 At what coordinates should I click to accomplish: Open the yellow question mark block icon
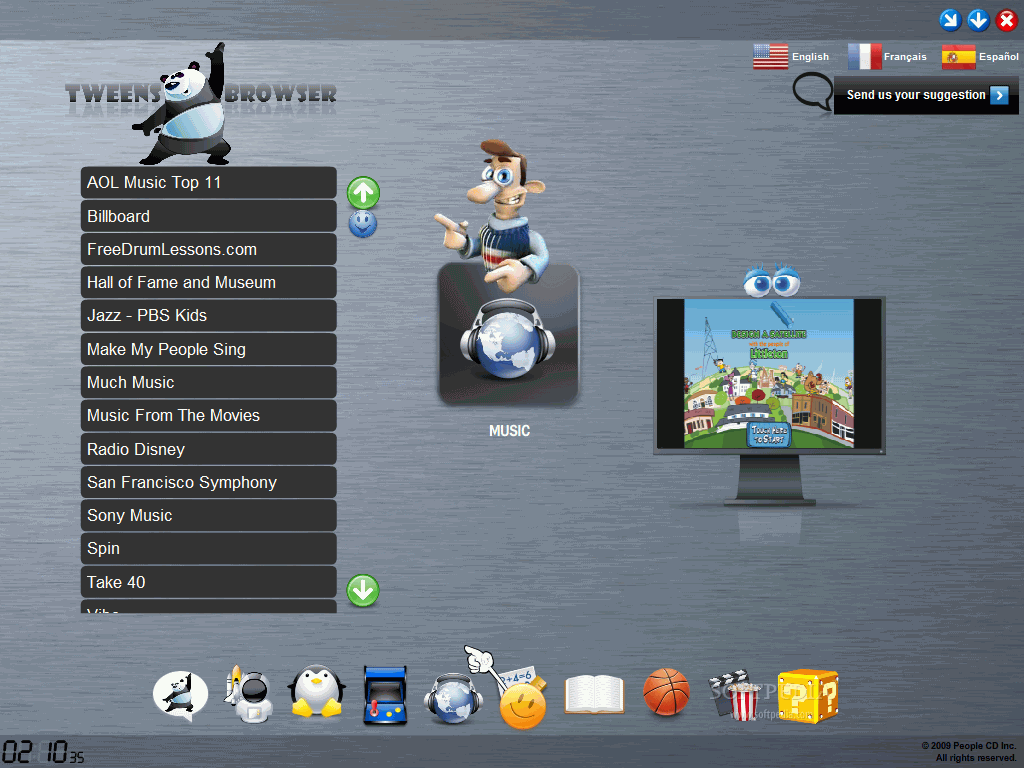pyautogui.click(x=808, y=696)
